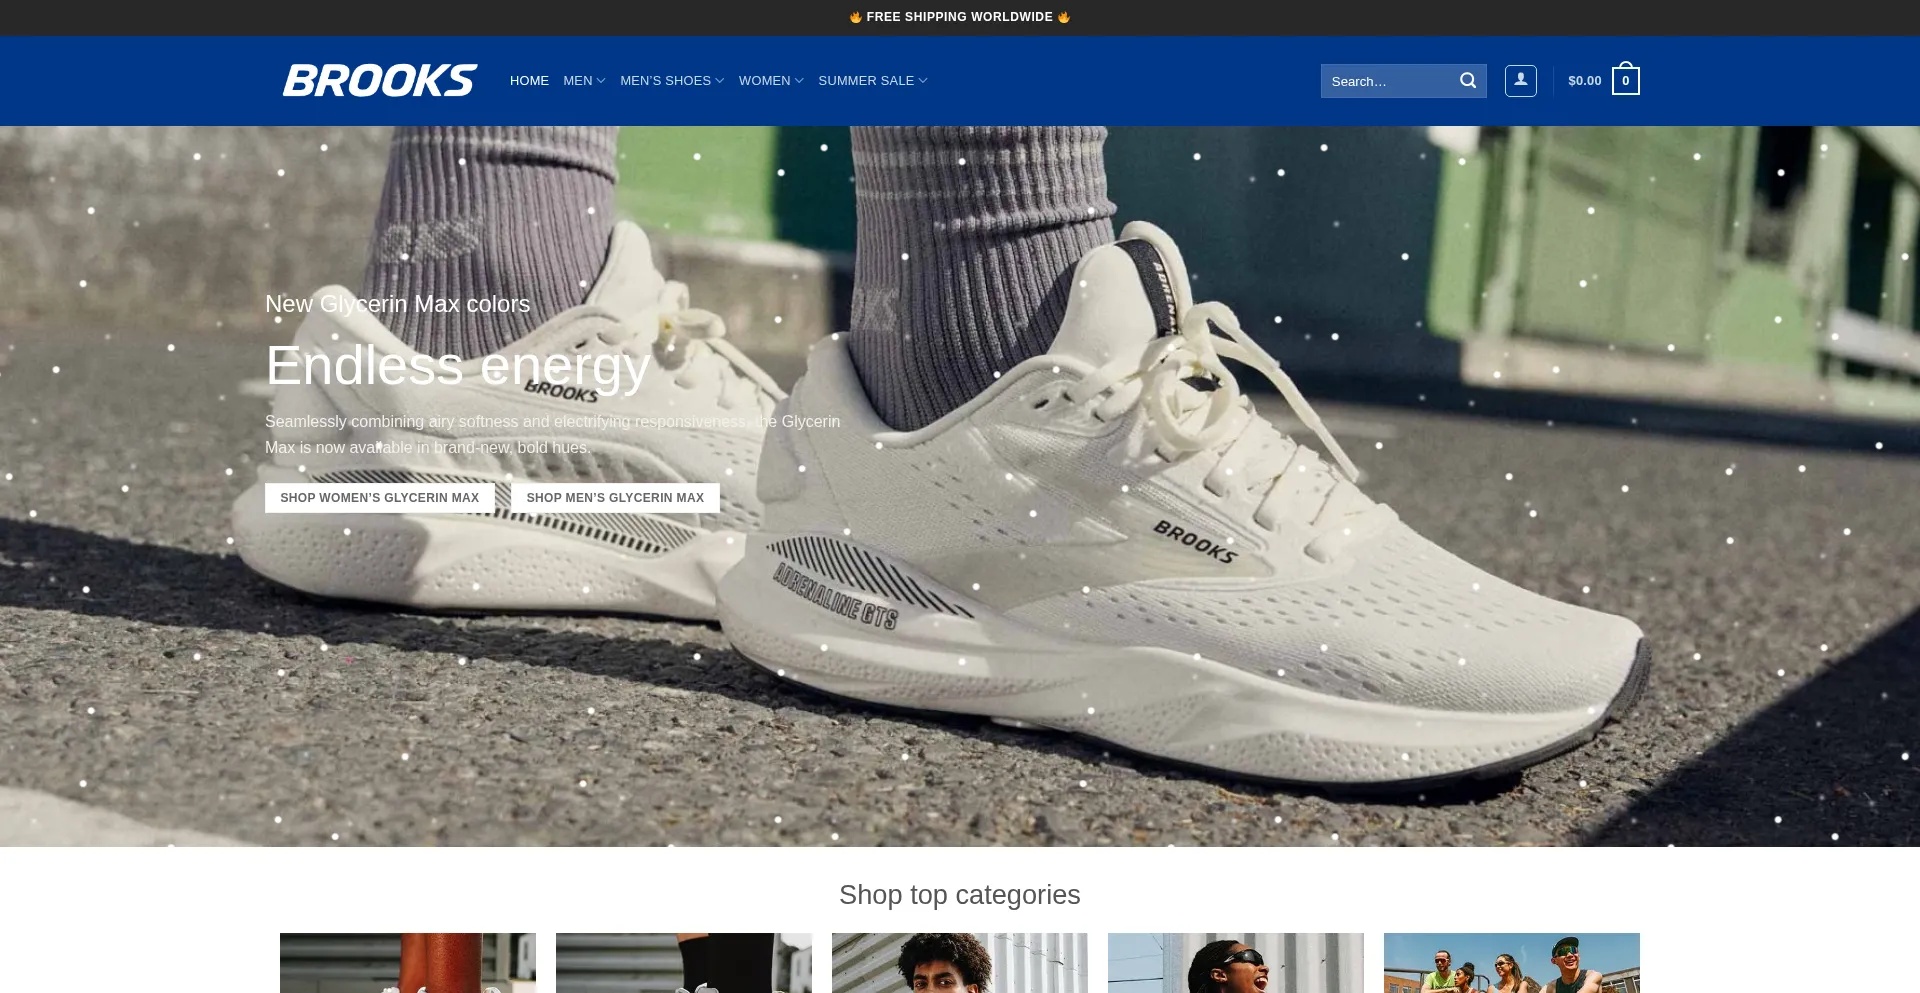Screen dimensions: 1920x993
Task: Open the shopping bag cart icon
Action: click(1625, 81)
